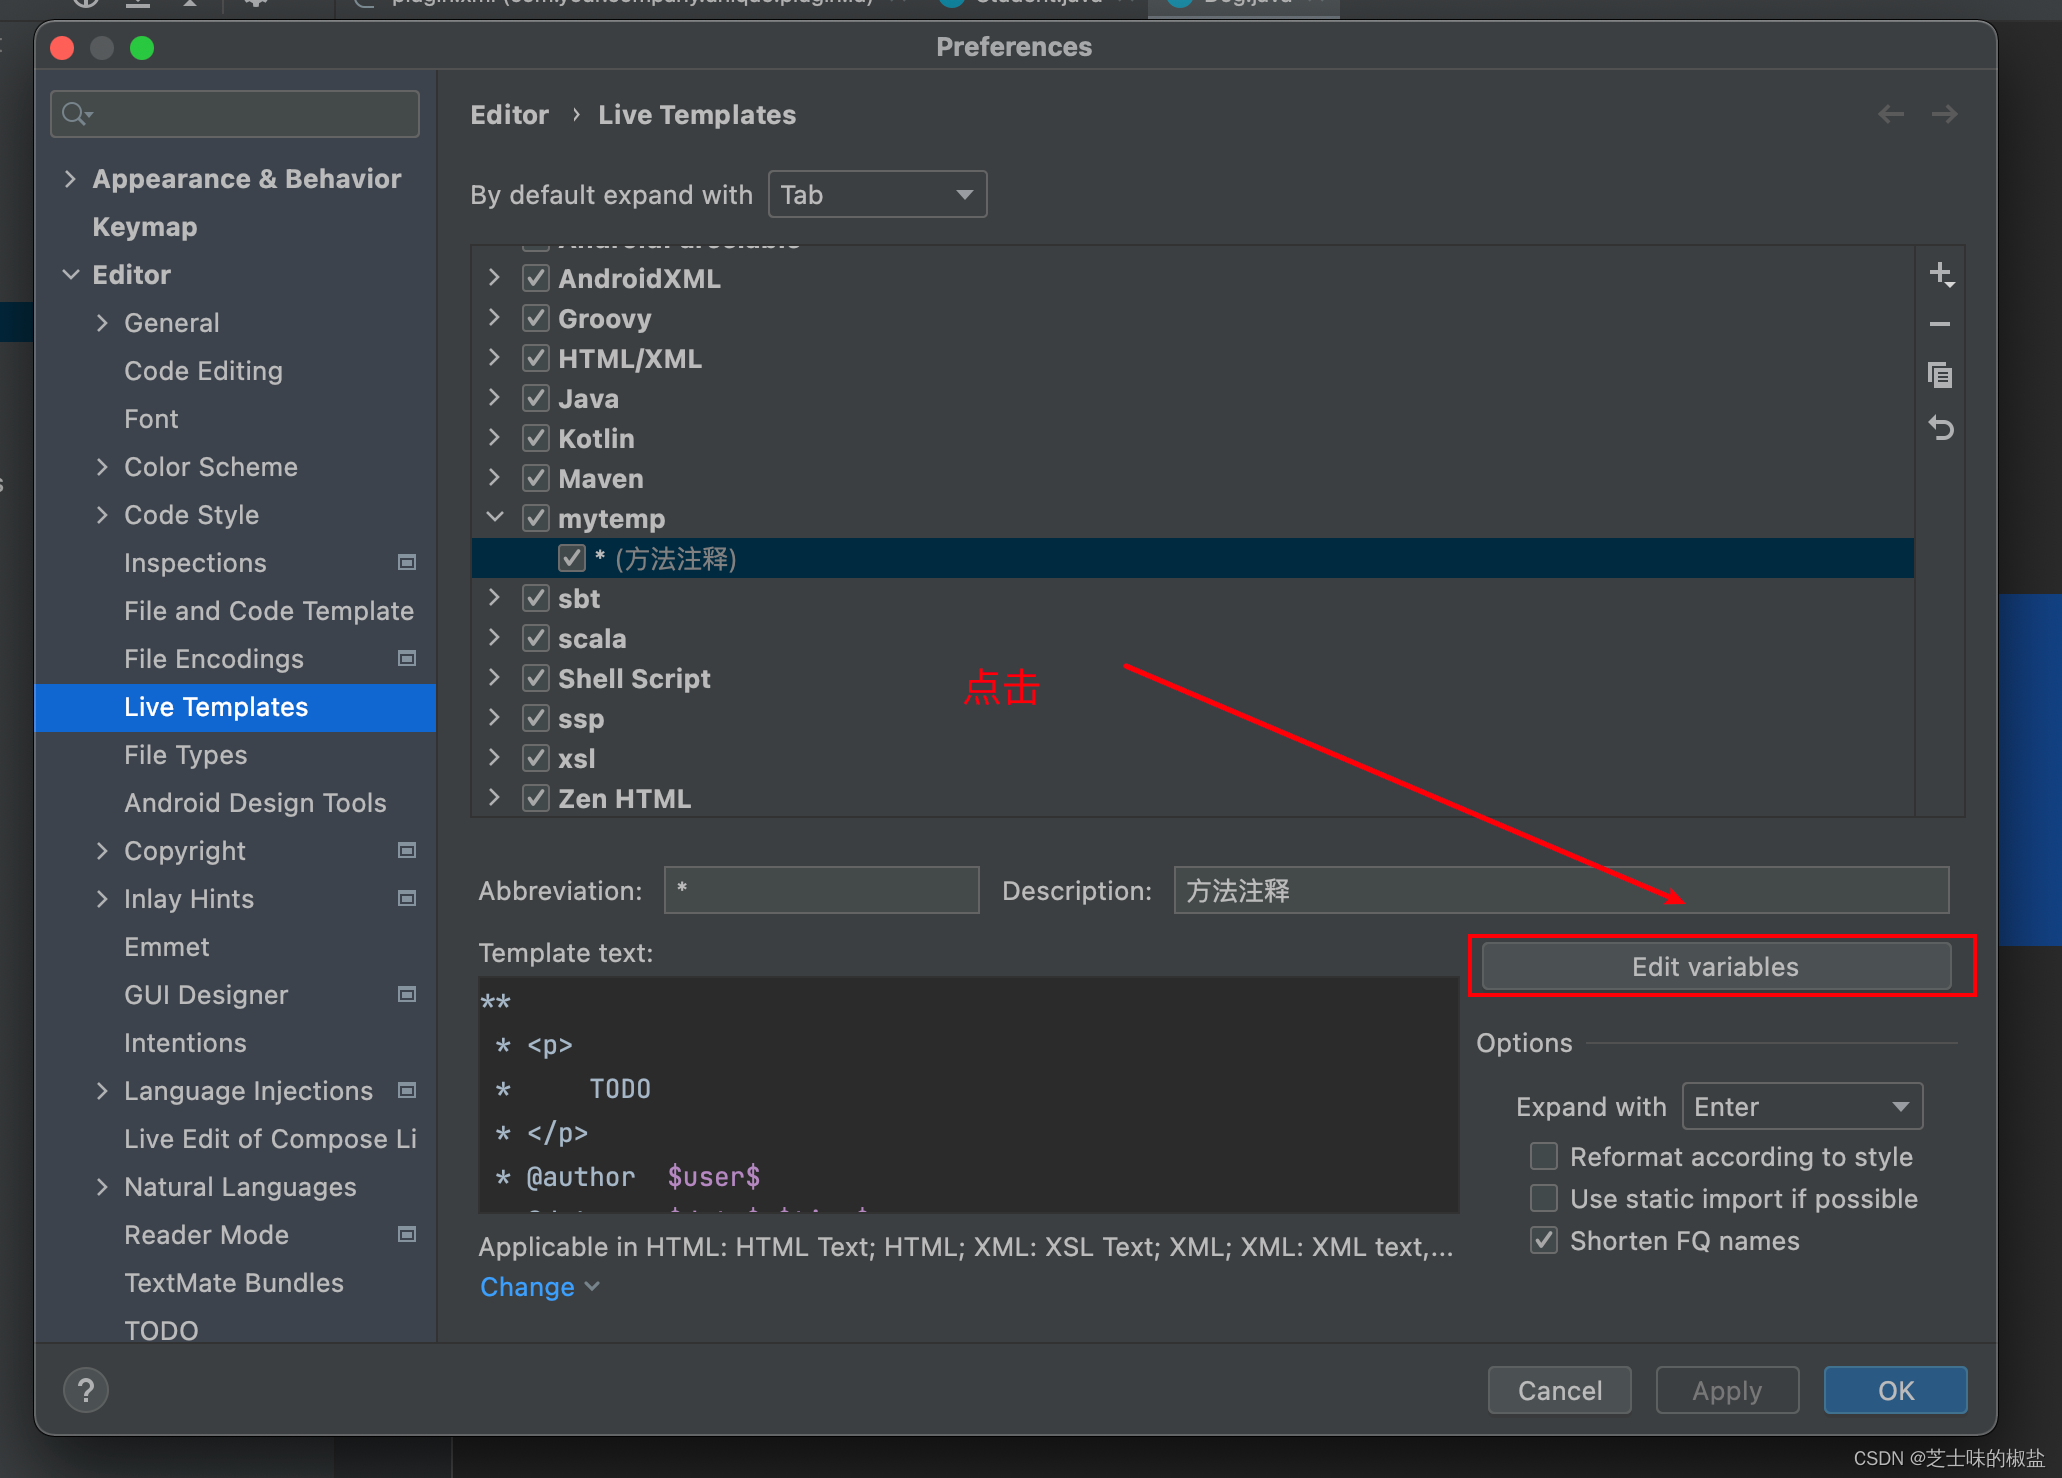Click the Change applicable contexts link
This screenshot has height=1478, width=2062.
(528, 1287)
